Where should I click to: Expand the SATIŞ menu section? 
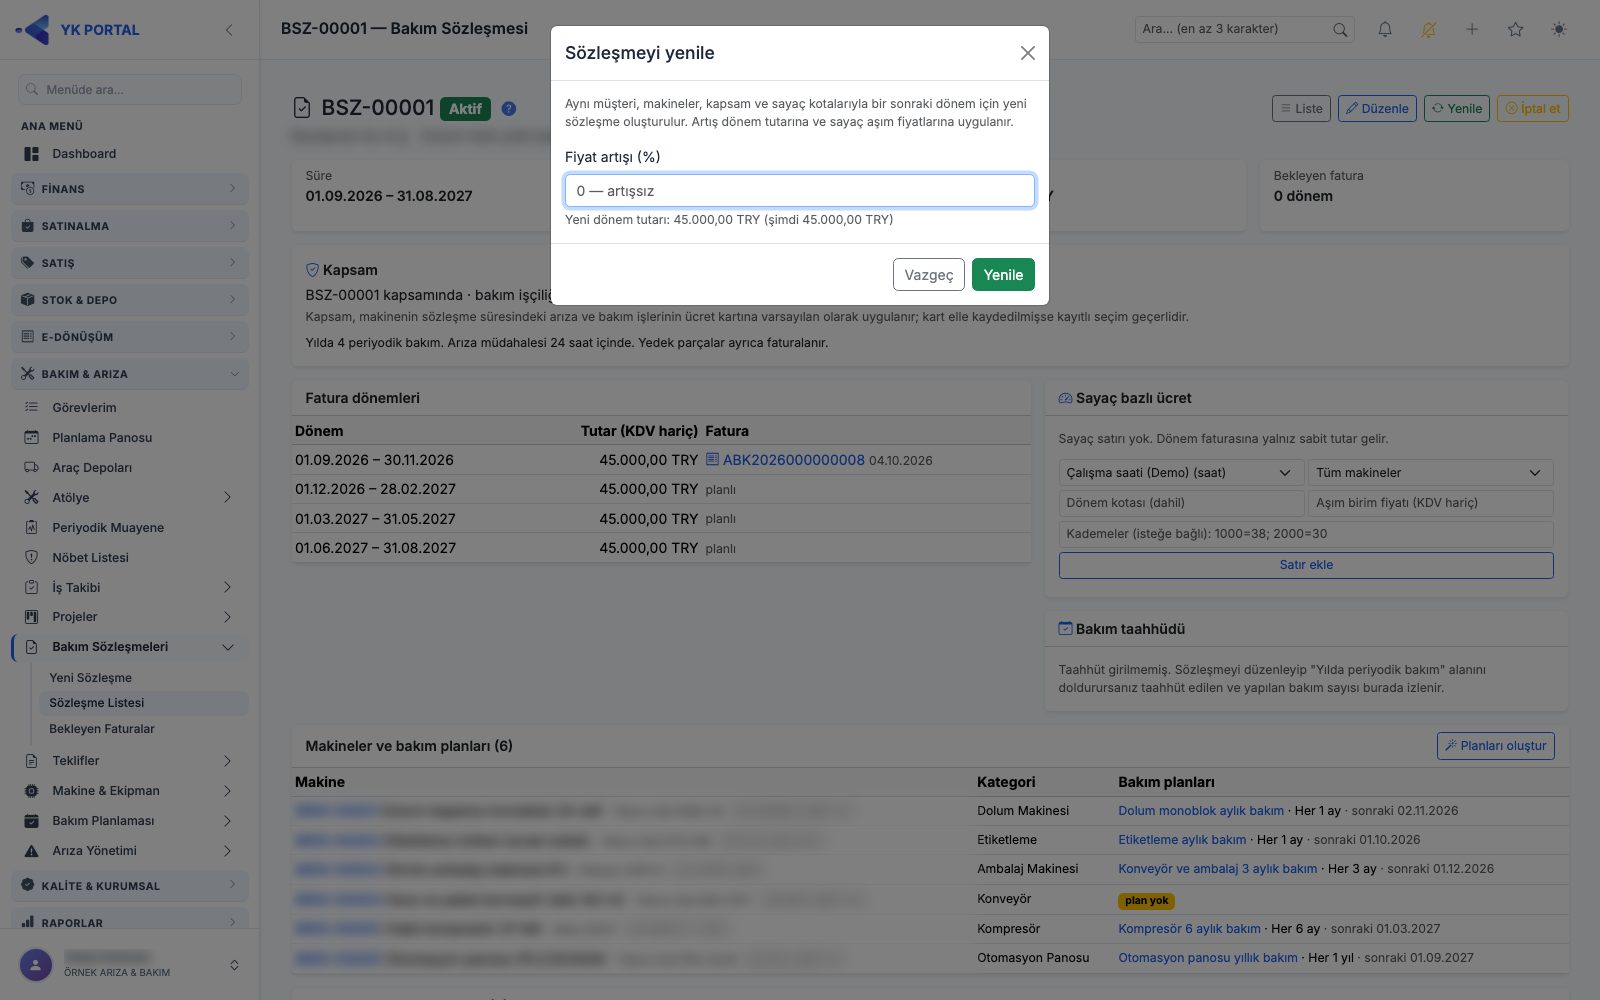point(130,263)
